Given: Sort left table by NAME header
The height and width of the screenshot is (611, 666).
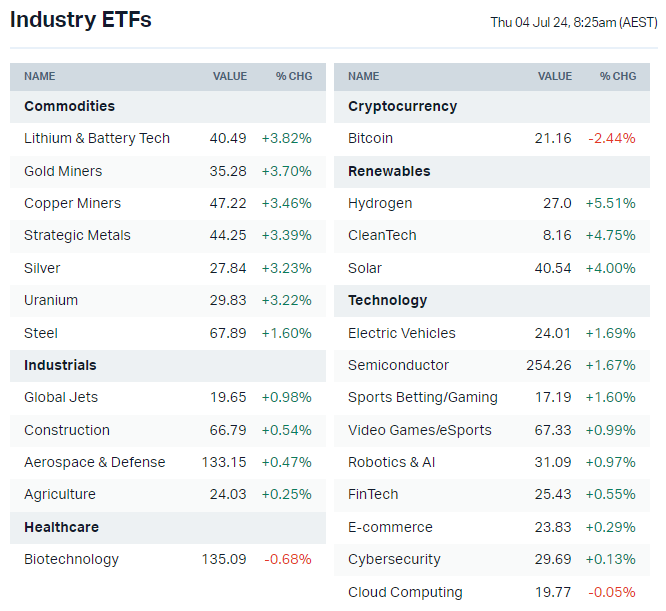Looking at the screenshot, I should coord(40,76).
